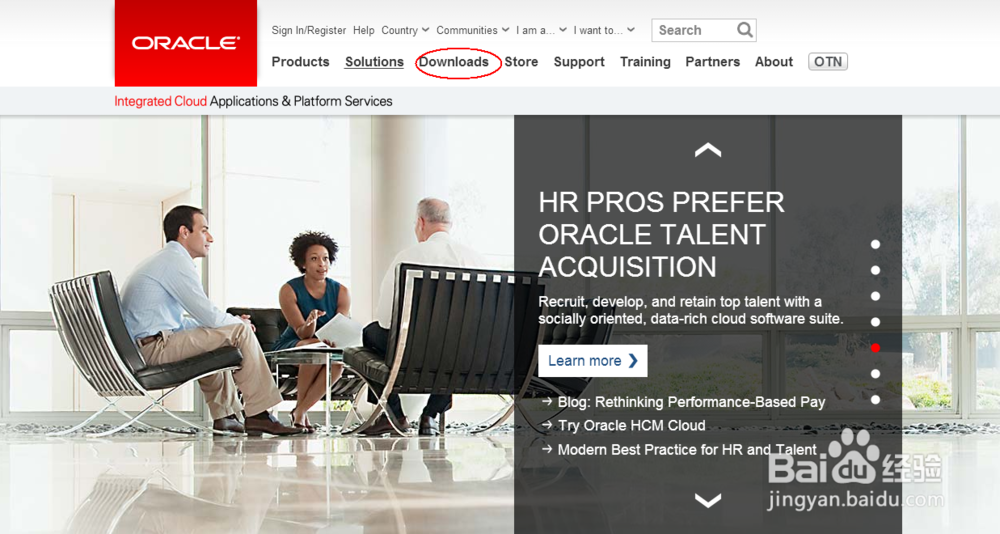This screenshot has width=1000, height=534.
Task: Expand the 'I am a...' dropdown
Action: [541, 30]
